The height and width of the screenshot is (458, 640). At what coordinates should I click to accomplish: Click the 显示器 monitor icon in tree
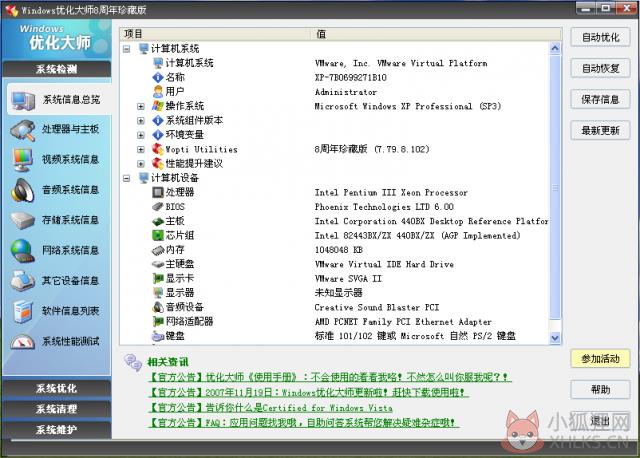tap(158, 293)
